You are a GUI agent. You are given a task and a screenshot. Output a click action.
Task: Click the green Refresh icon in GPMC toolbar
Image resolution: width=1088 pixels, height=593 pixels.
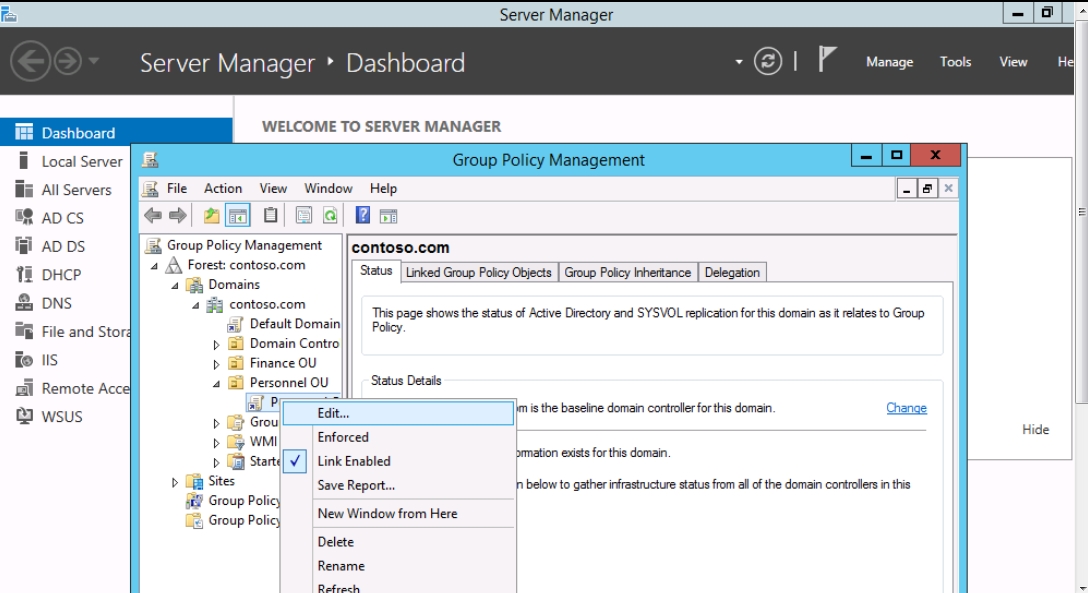coord(330,215)
